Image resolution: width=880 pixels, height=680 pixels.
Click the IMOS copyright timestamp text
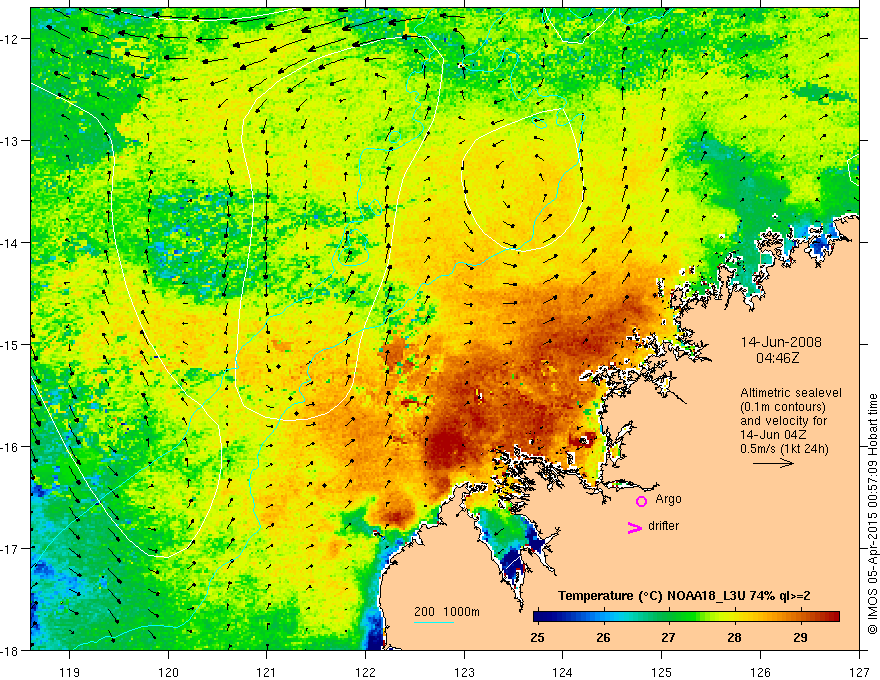click(x=872, y=513)
